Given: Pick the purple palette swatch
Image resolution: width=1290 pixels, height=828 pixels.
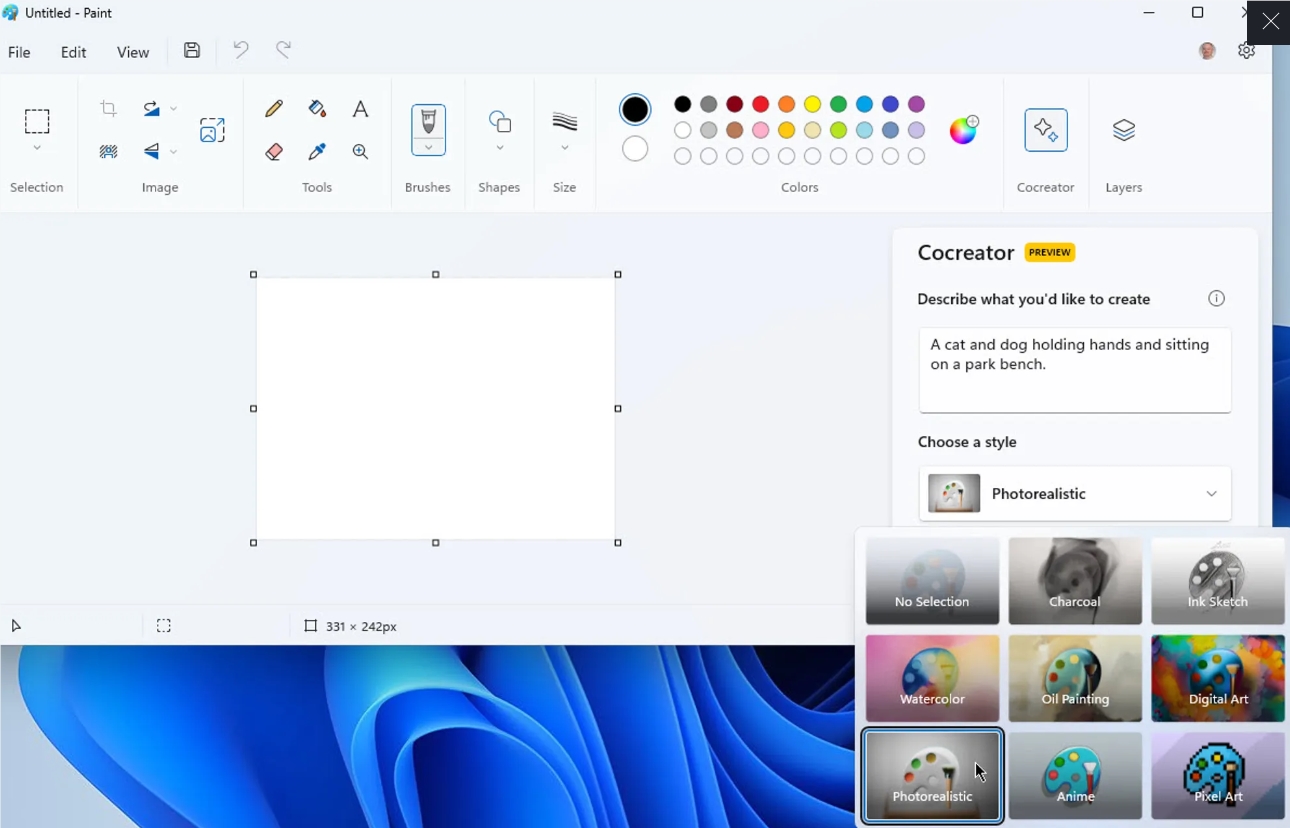Looking at the screenshot, I should pyautogui.click(x=917, y=104).
